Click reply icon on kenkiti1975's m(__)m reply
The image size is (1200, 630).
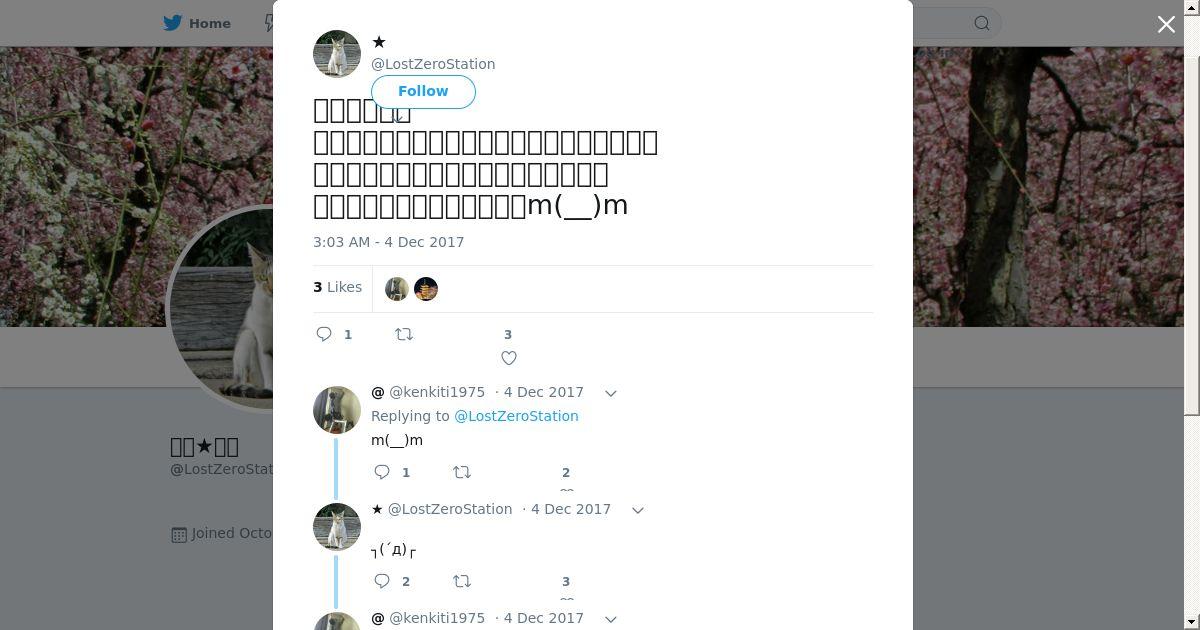(382, 472)
